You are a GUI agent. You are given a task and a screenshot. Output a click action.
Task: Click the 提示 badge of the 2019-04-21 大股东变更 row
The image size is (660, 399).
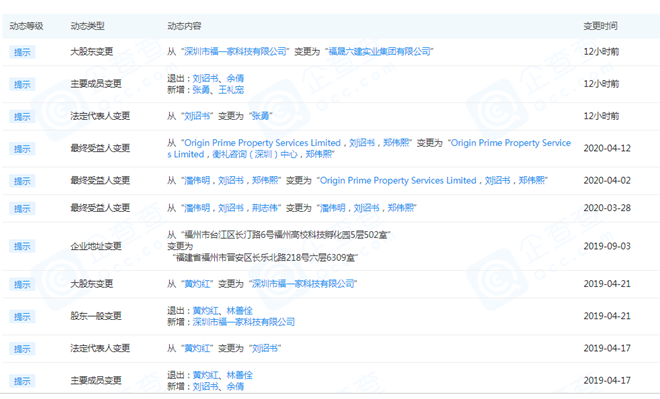22,285
